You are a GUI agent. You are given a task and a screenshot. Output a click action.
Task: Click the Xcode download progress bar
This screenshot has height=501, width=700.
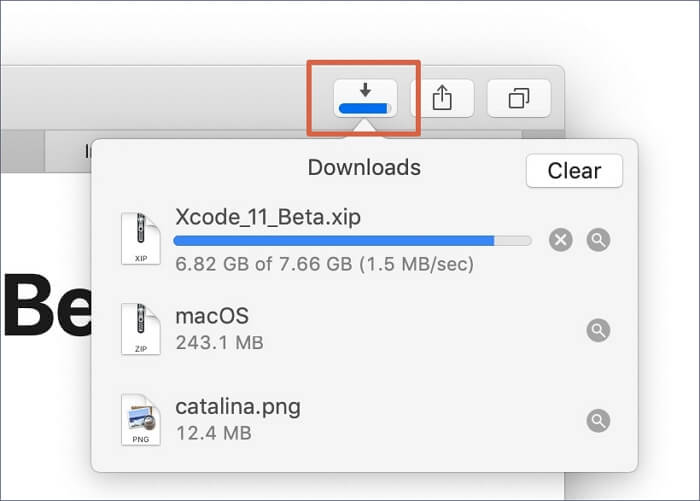pos(352,241)
